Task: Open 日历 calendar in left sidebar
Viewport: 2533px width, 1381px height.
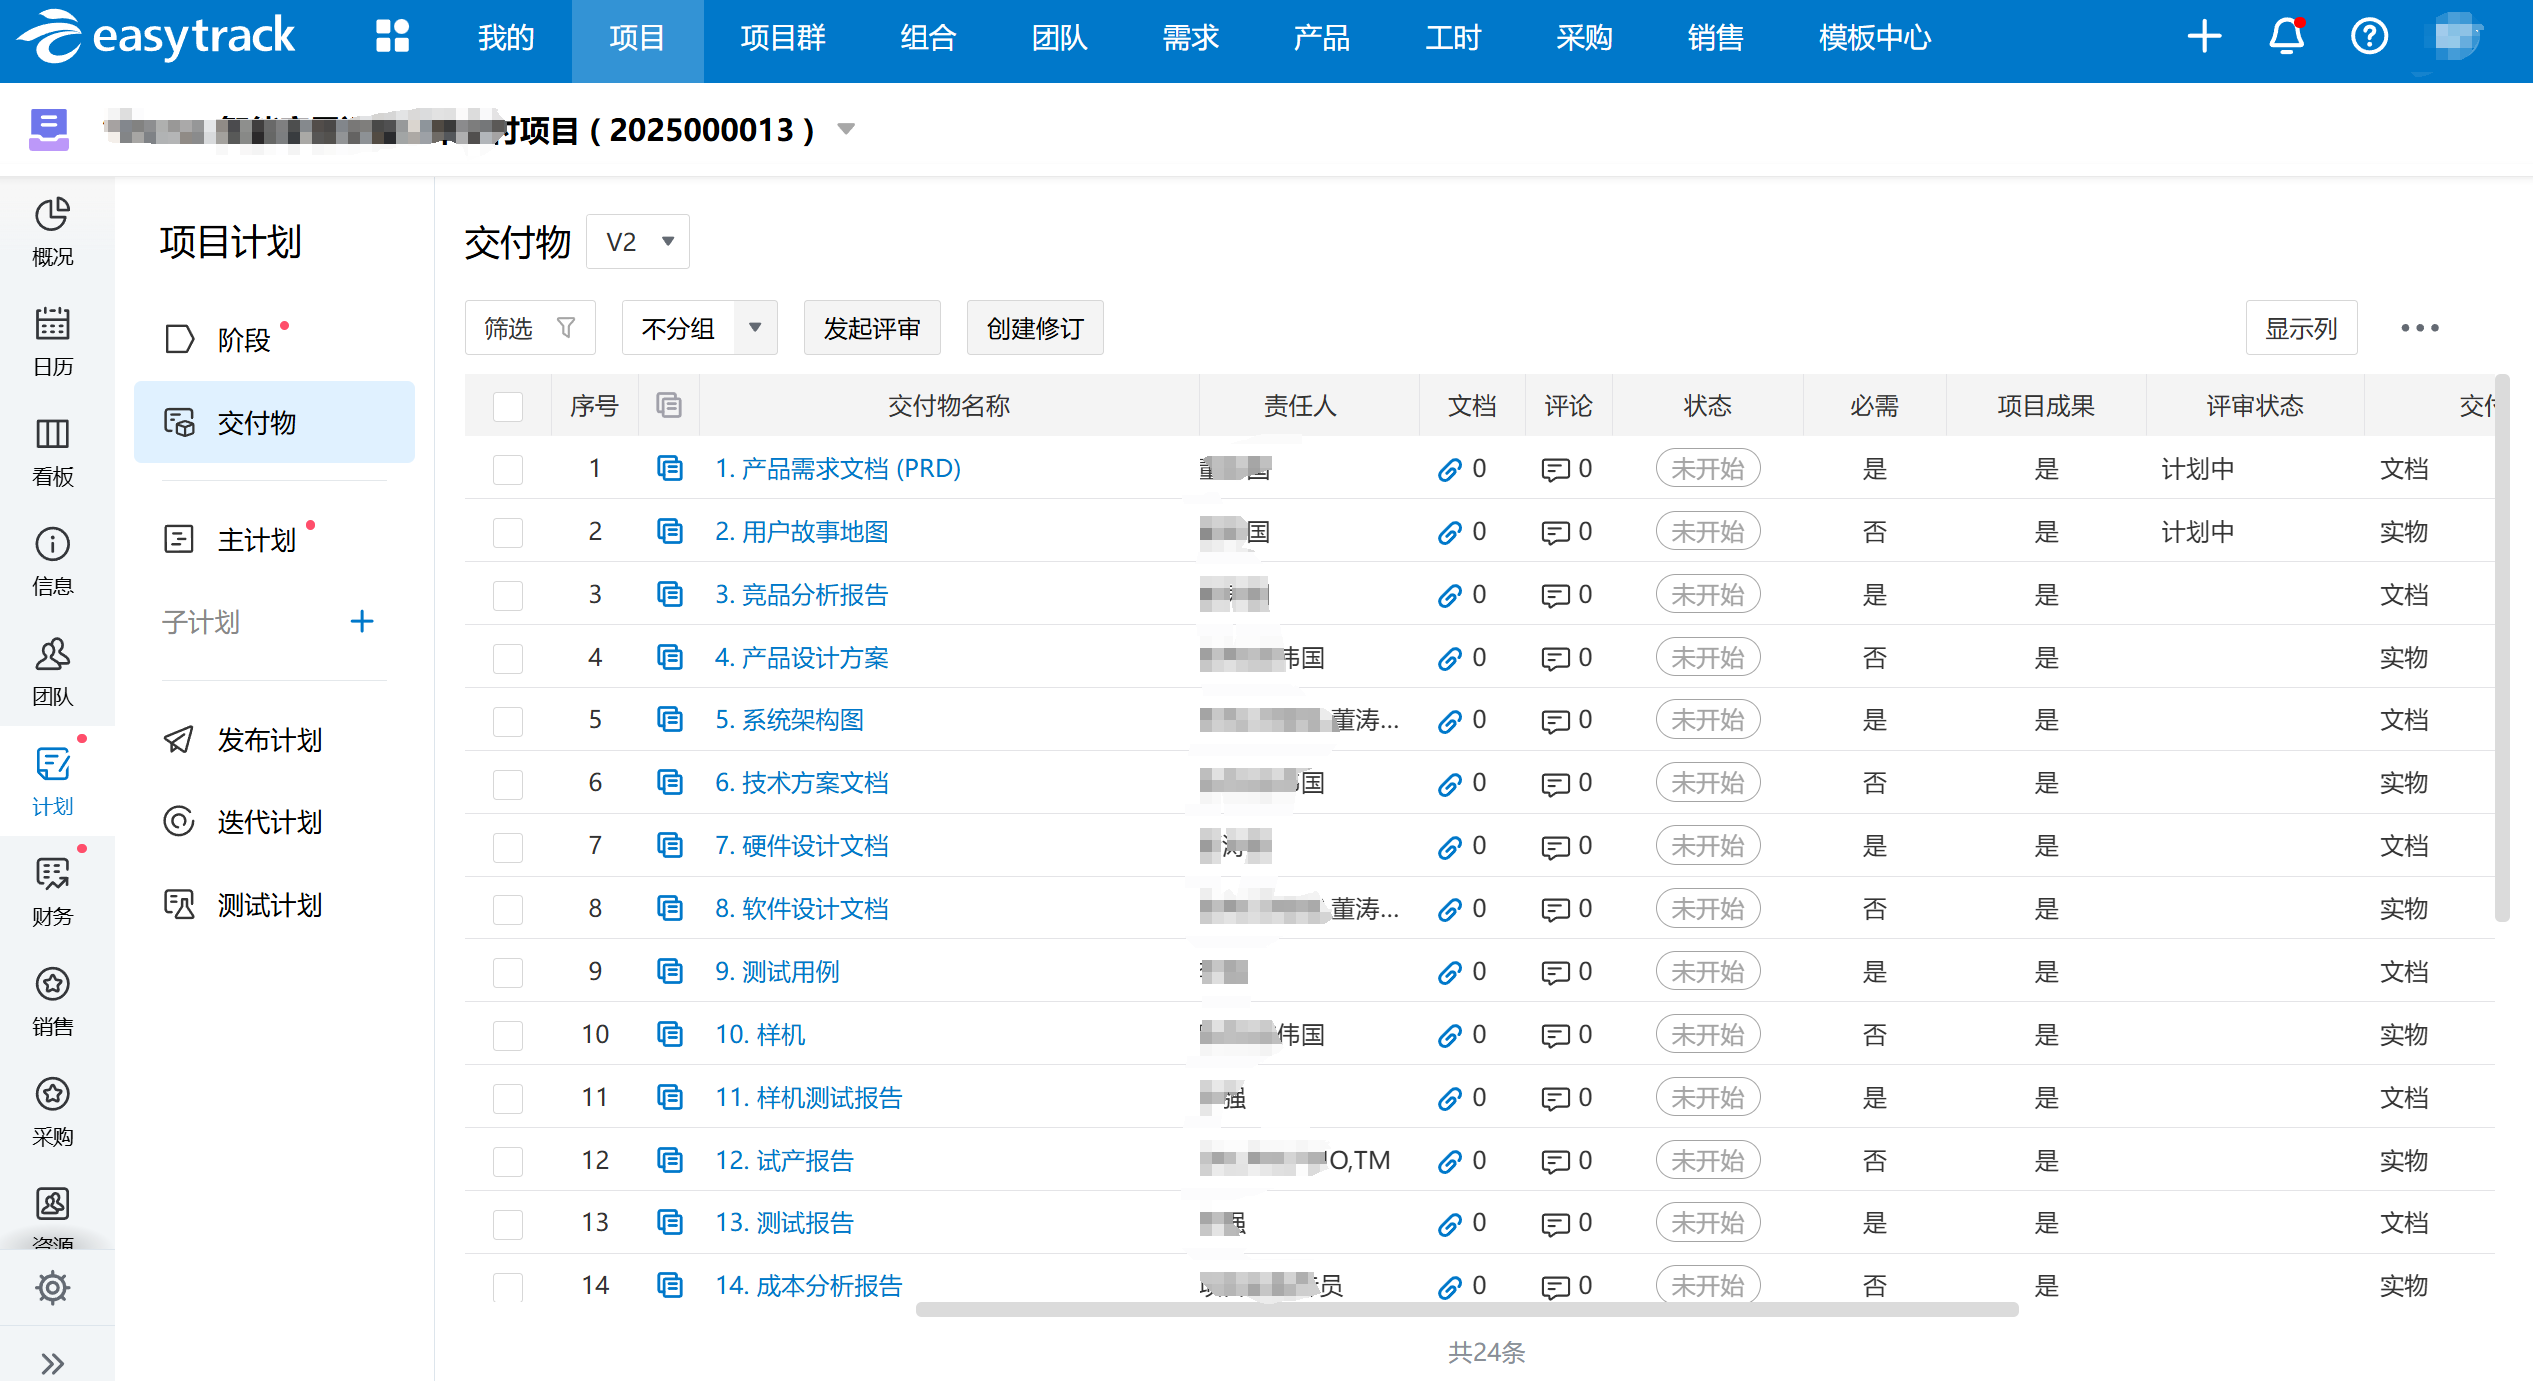Action: click(x=52, y=341)
